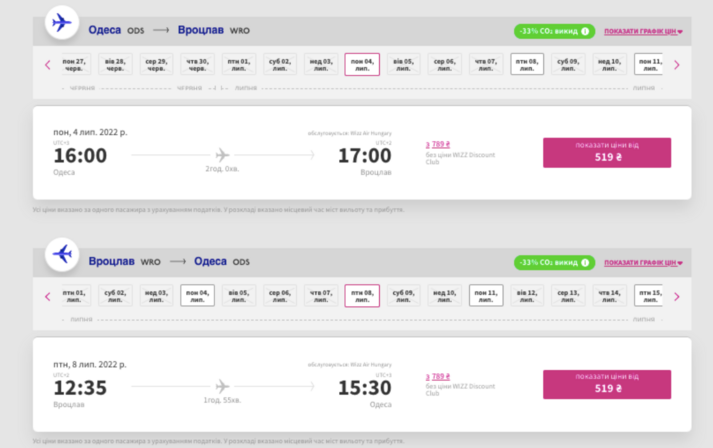
Task: Click left arrow in Wroclaw–Odesa date strip
Action: point(47,296)
